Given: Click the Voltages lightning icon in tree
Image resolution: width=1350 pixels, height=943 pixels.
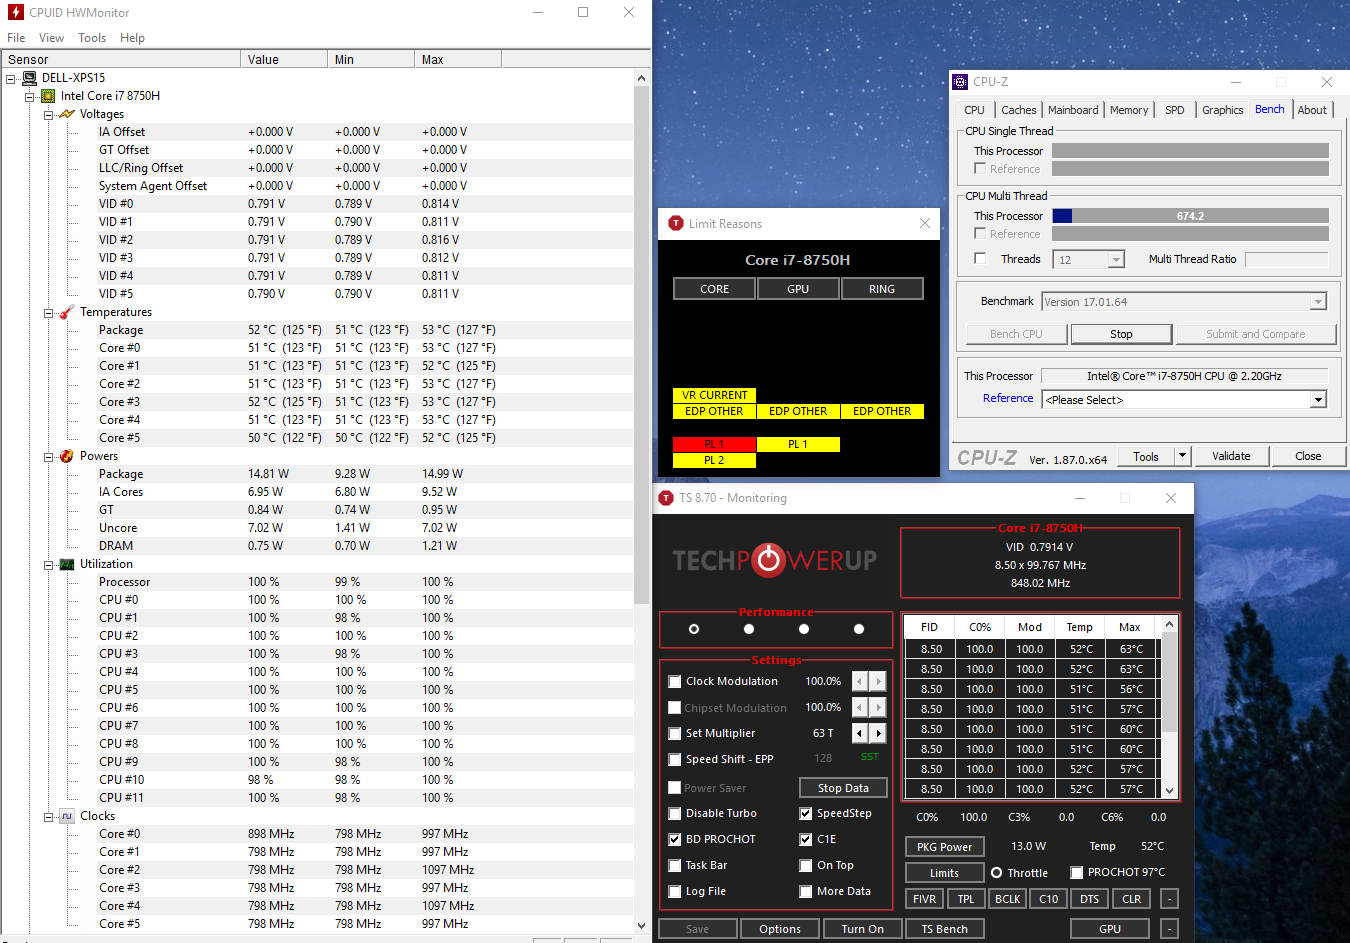Looking at the screenshot, I should pyautogui.click(x=67, y=114).
